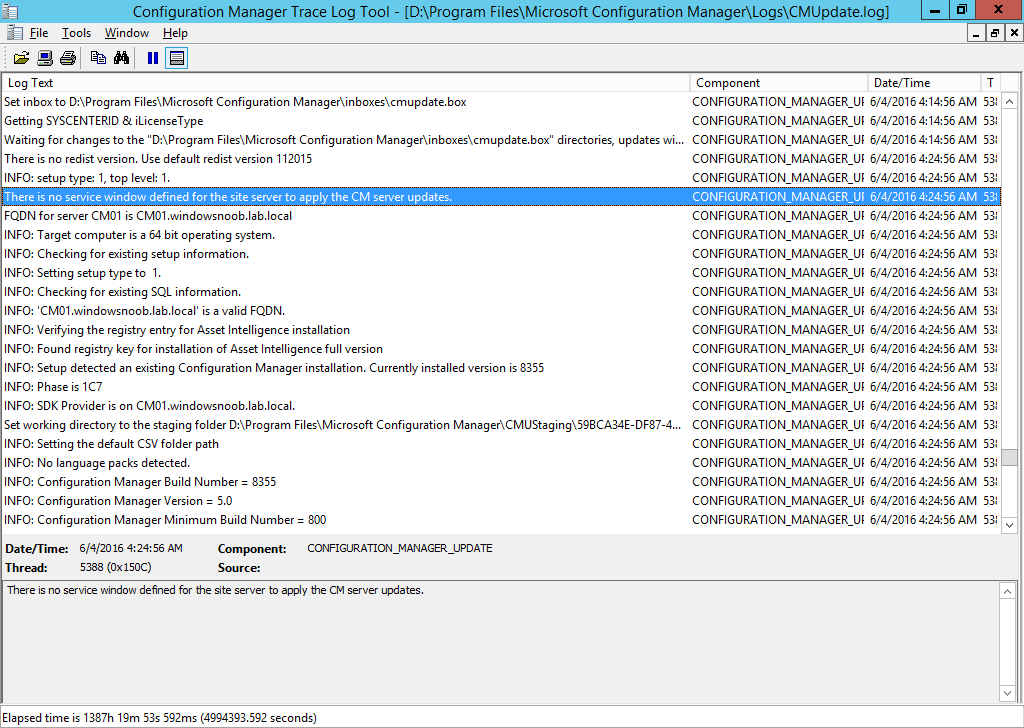The width and height of the screenshot is (1024, 728).
Task: Click the 'Source:' label in details panel
Action: pyautogui.click(x=239, y=568)
